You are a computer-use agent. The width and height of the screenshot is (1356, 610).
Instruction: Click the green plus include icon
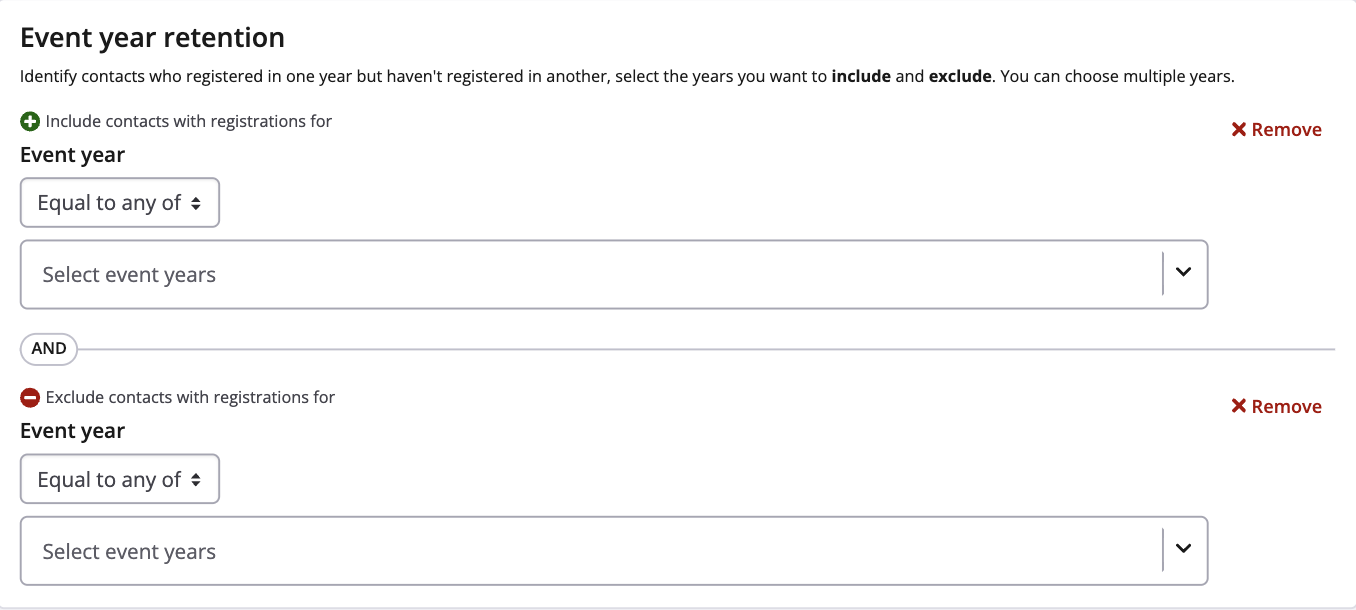click(30, 121)
